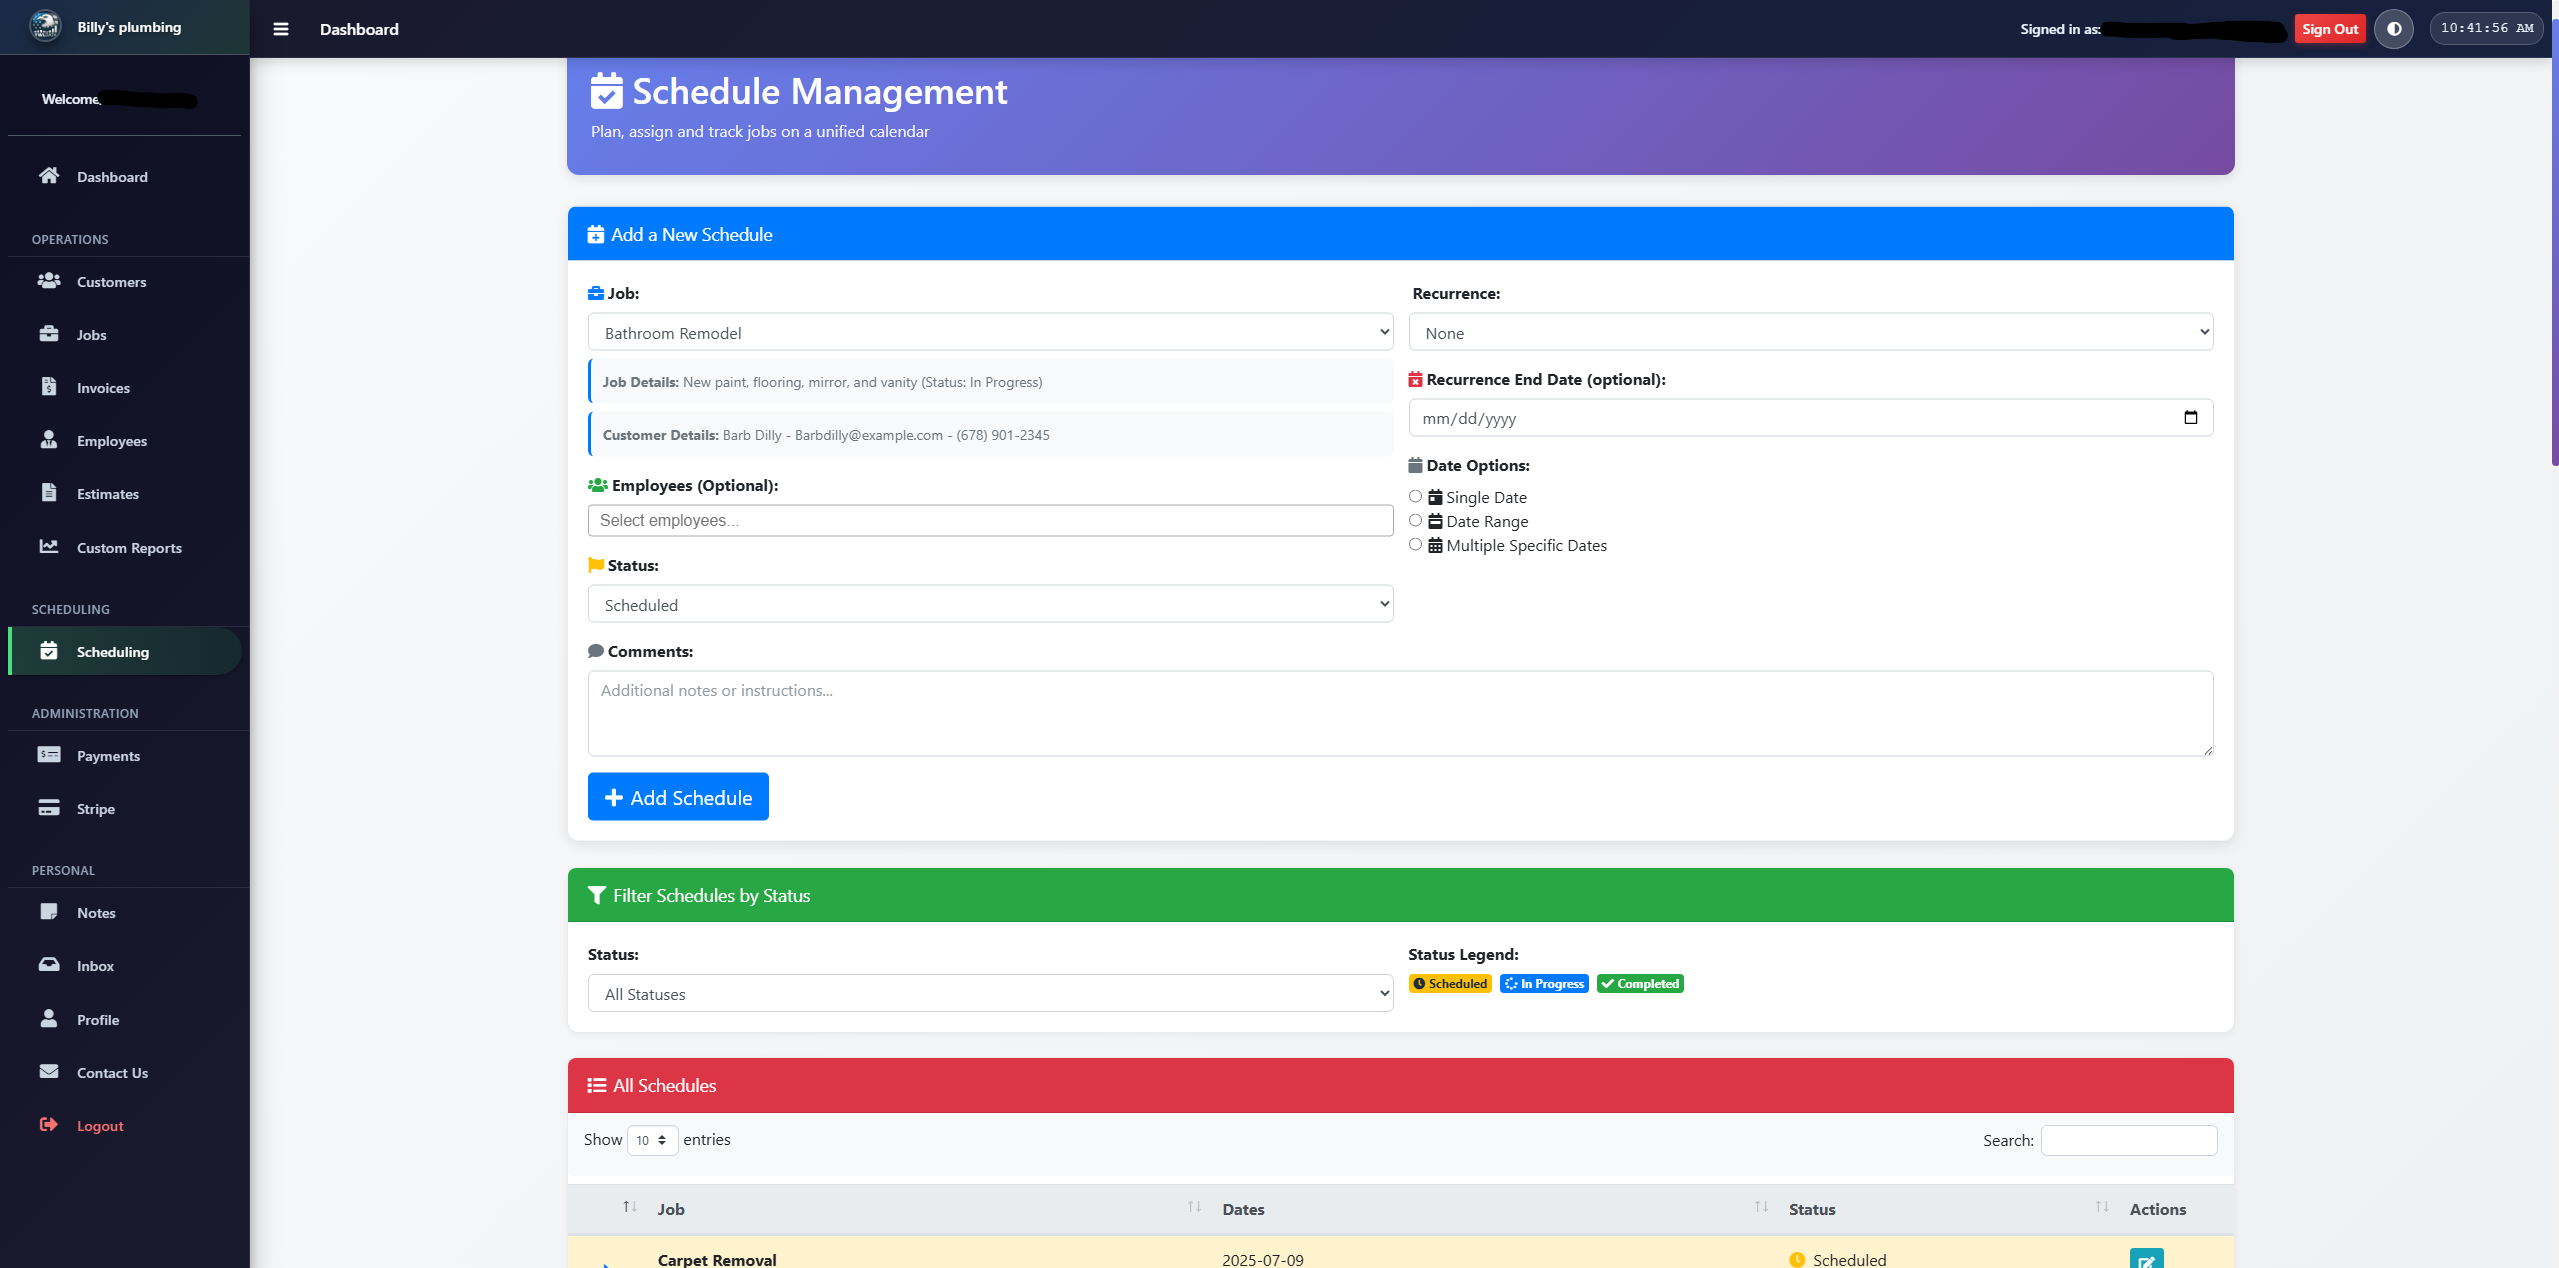Click the Scheduling calendar-check icon
Viewport: 2559px width, 1268px height.
(49, 651)
